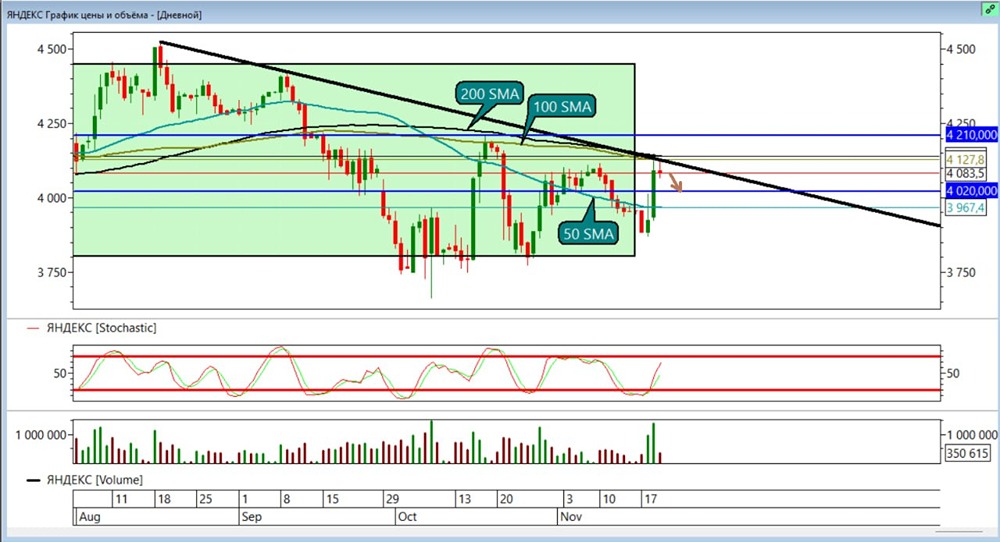Click the 3 967,4 price value label
This screenshot has height=542, width=1000.
pyautogui.click(x=965, y=208)
